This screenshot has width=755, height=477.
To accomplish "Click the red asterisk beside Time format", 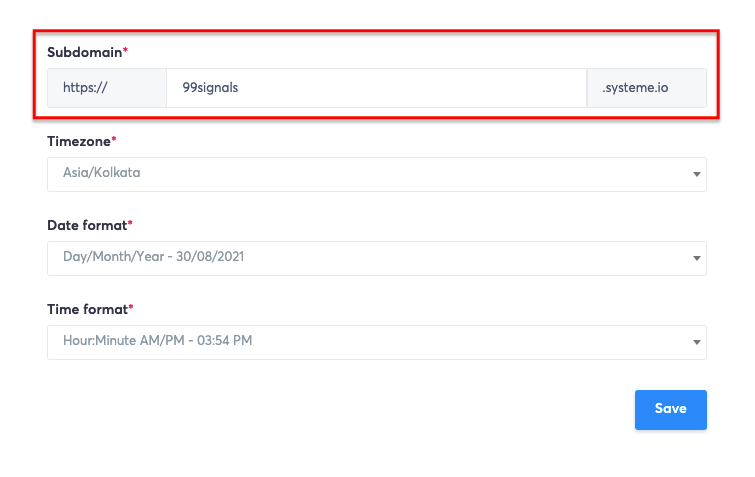I will point(130,309).
